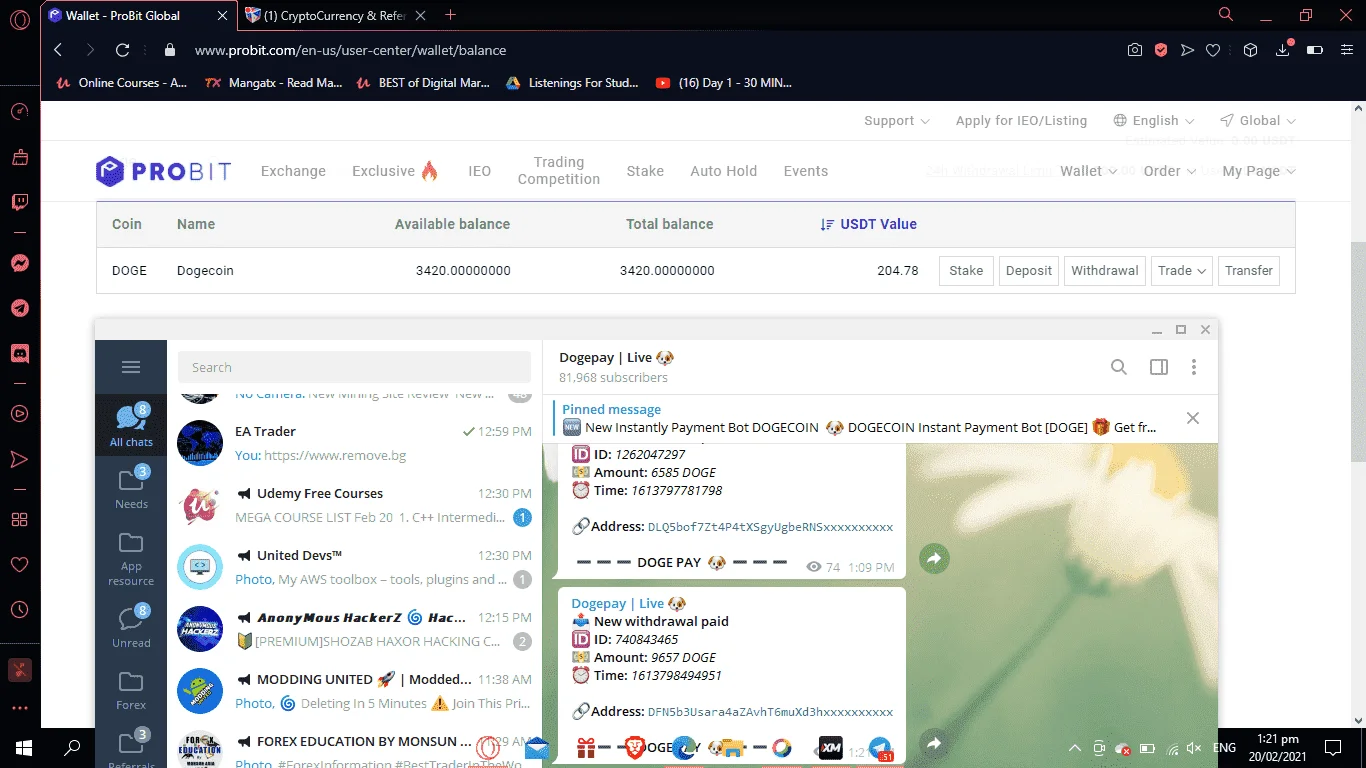Open the Support dropdown
Image resolution: width=1366 pixels, height=768 pixels.
[897, 120]
